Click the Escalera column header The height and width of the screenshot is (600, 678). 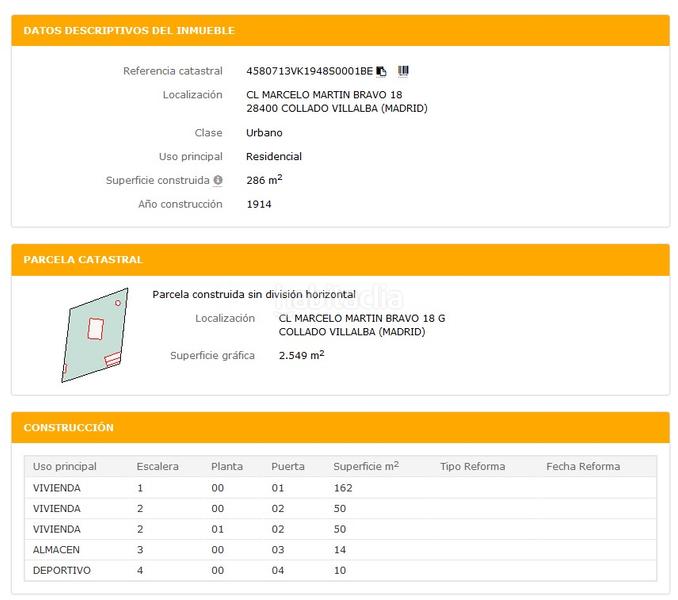click(x=157, y=467)
